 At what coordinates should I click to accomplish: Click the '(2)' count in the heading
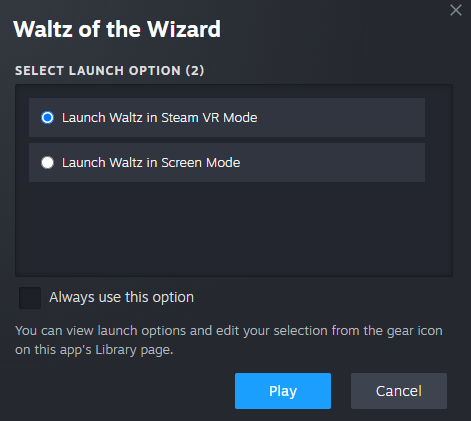[195, 70]
